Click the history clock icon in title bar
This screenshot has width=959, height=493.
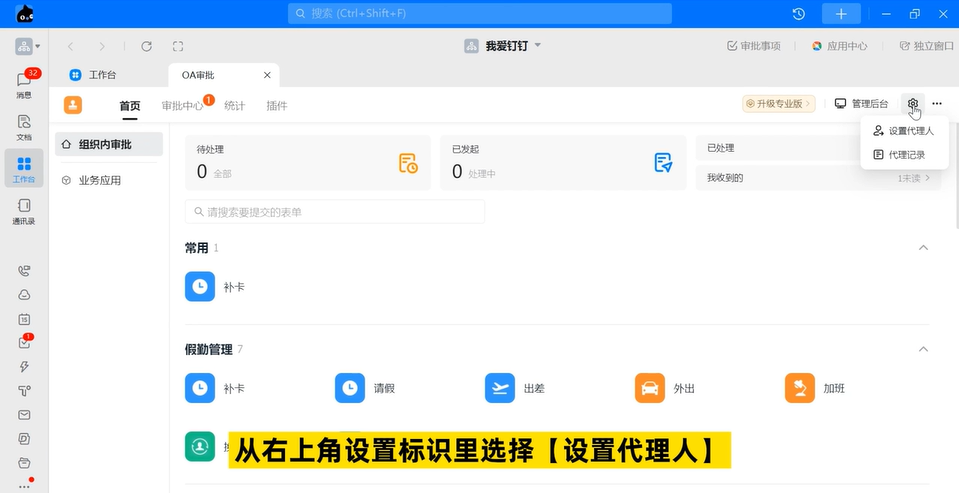pyautogui.click(x=798, y=14)
